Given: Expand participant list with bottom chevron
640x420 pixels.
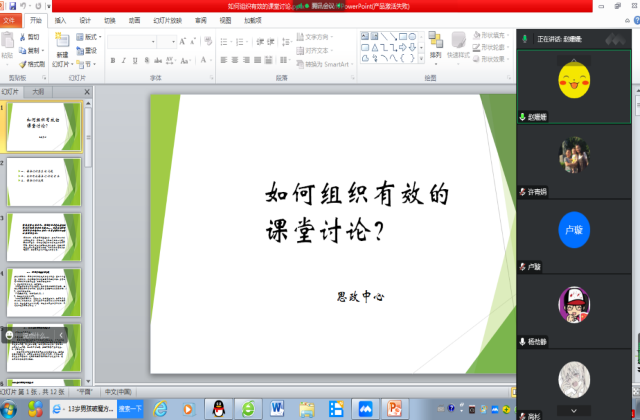Looking at the screenshot, I should pyautogui.click(x=573, y=409).
